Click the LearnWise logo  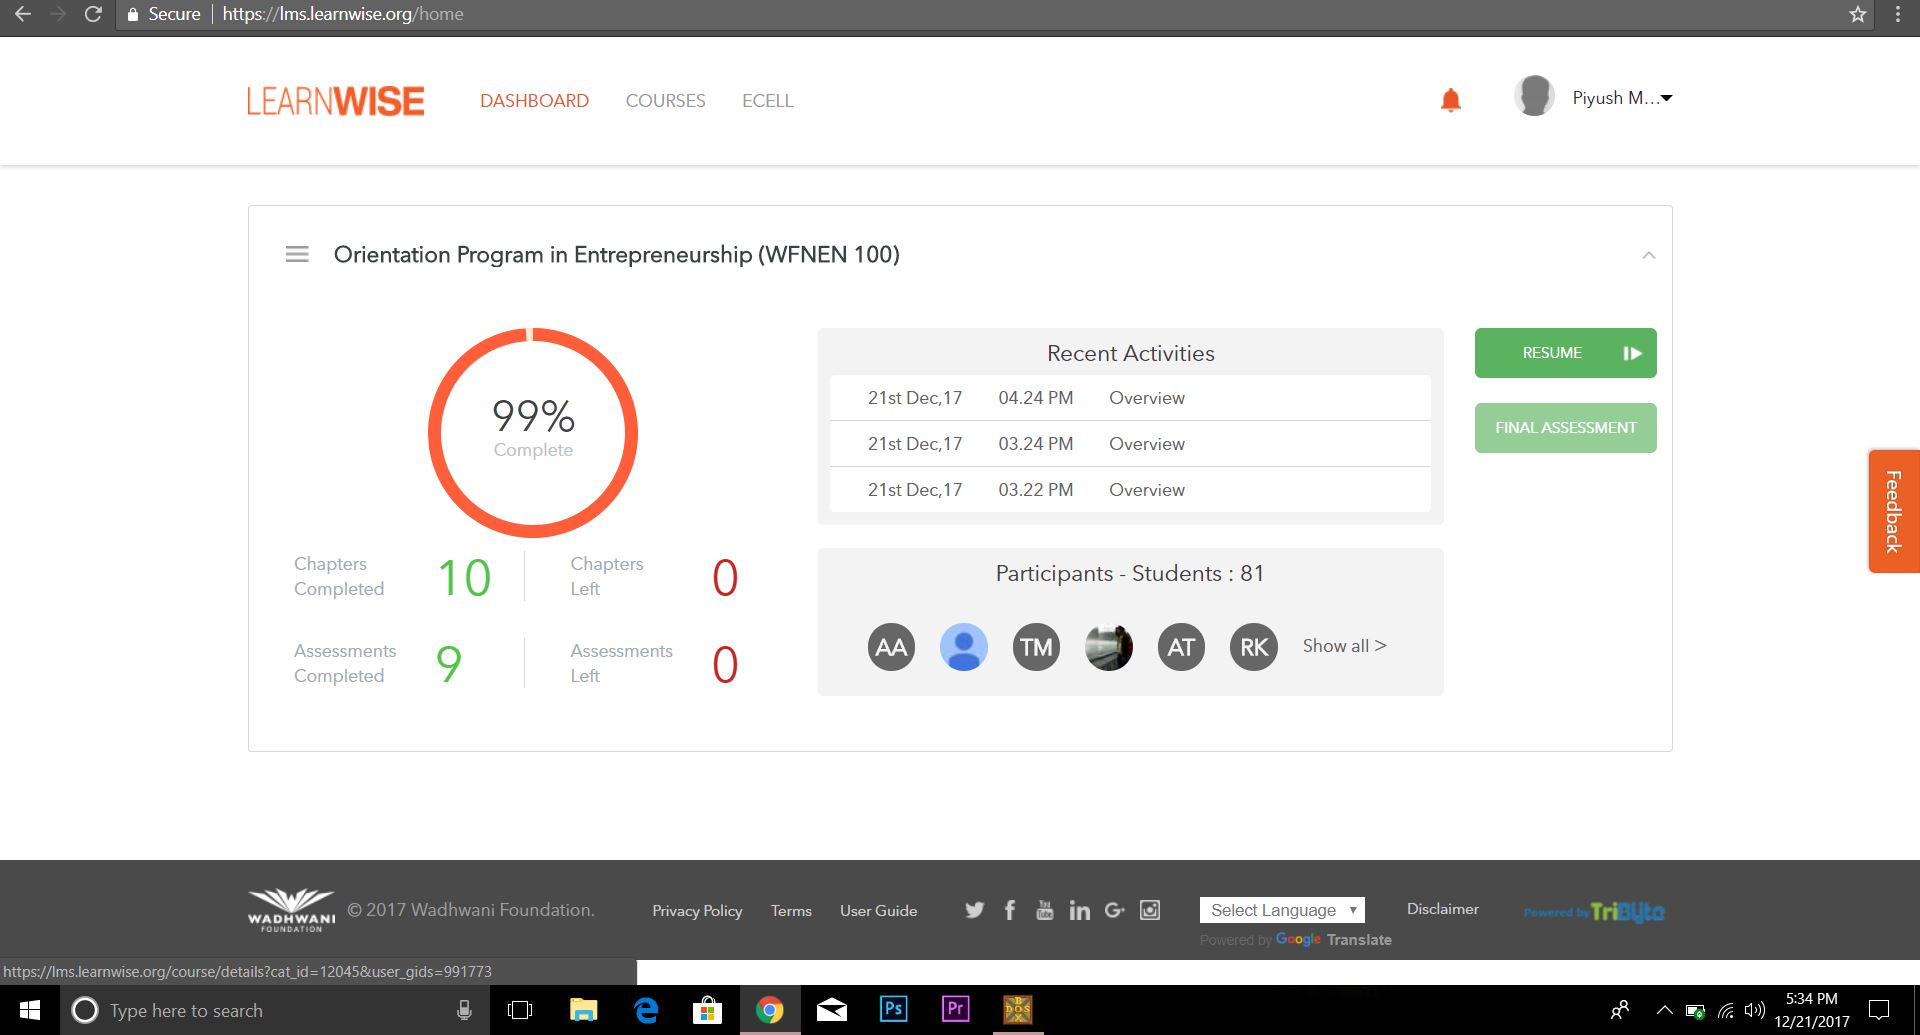(336, 101)
